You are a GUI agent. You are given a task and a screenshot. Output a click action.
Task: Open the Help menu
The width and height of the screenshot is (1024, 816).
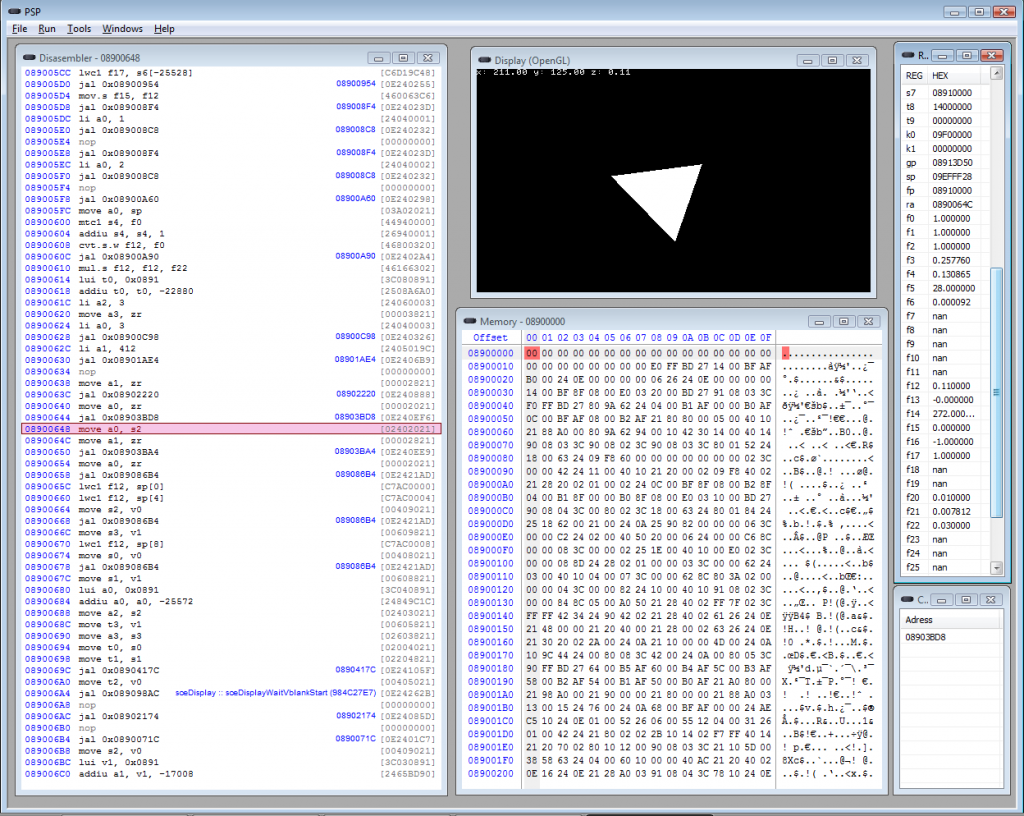164,29
